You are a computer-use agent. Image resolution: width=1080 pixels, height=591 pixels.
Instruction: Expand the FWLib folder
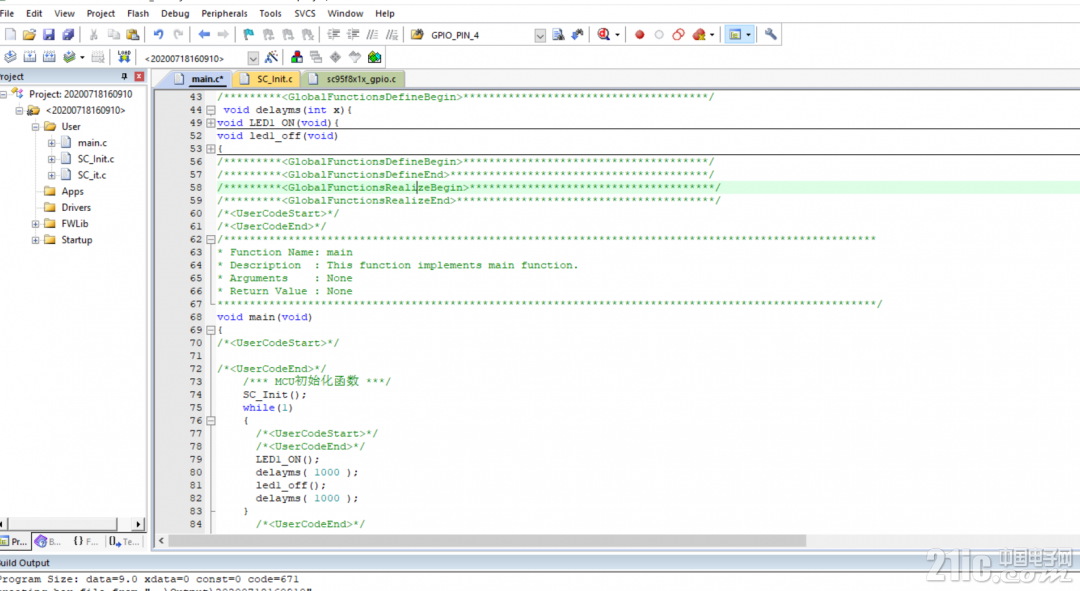pyautogui.click(x=35, y=224)
